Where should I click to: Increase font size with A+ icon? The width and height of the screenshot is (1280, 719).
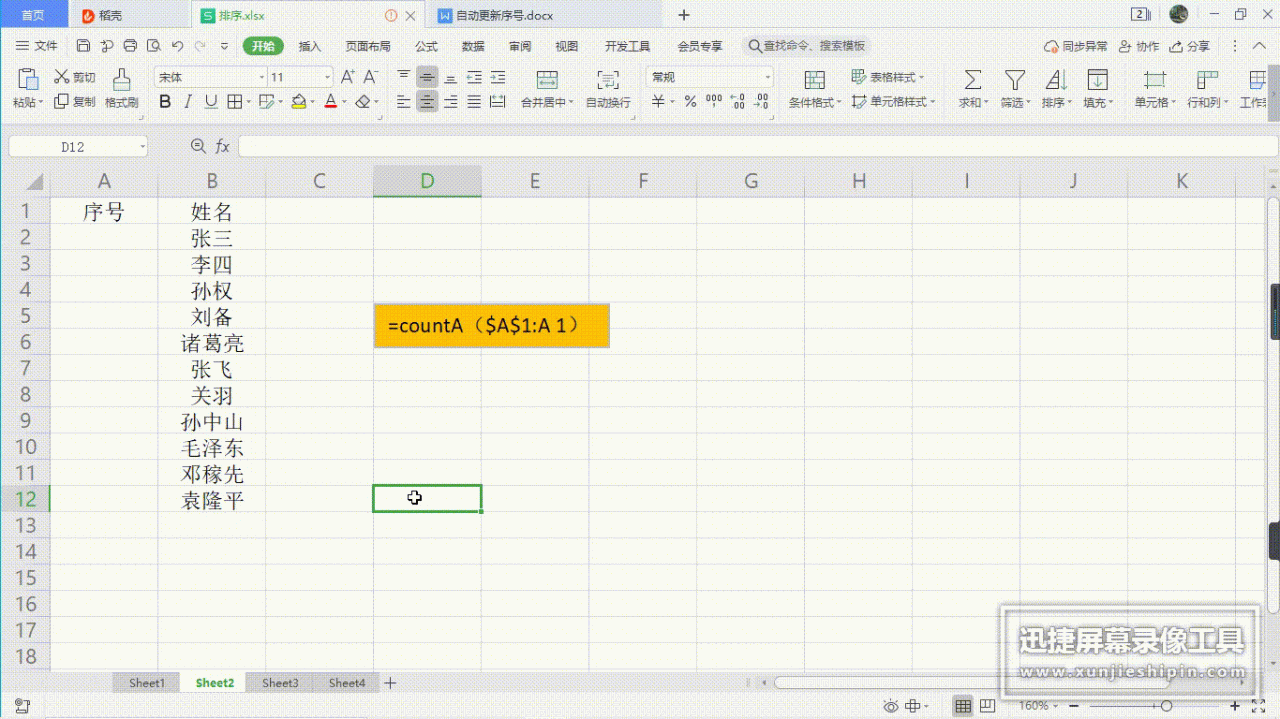tap(347, 77)
